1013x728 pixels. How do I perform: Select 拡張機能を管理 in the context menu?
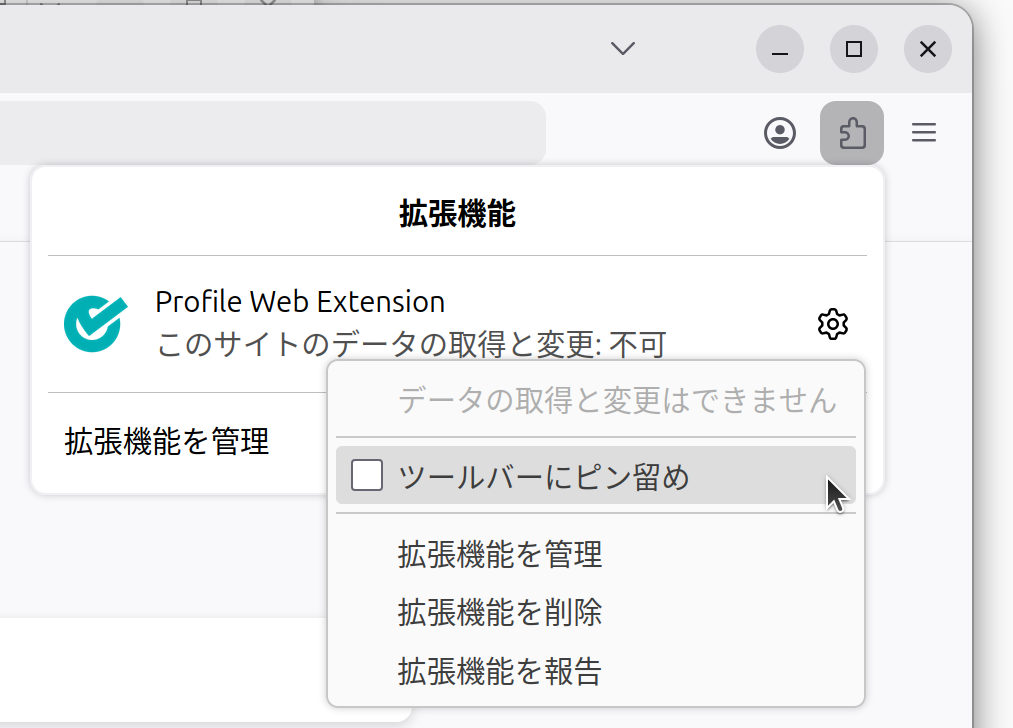[500, 554]
